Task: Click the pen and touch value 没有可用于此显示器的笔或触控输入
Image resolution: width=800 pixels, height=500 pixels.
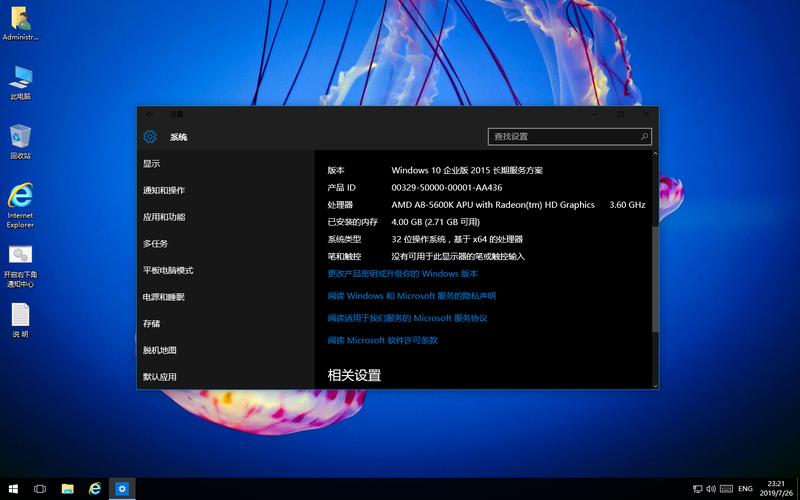Action: tap(458, 257)
